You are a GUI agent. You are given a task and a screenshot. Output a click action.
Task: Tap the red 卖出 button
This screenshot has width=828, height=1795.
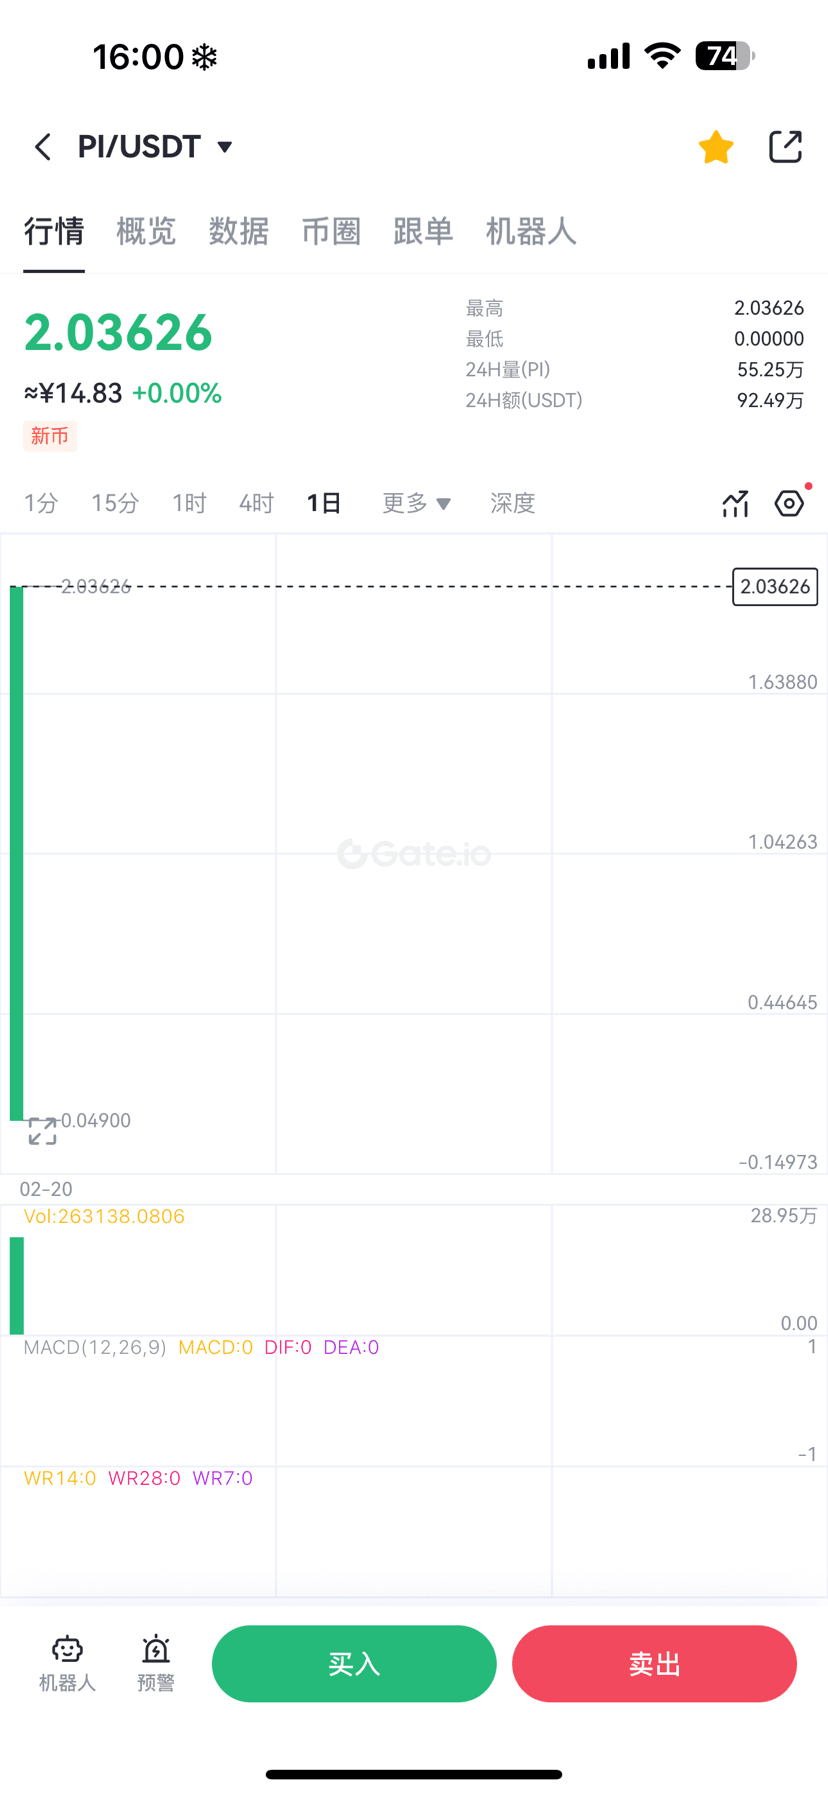tap(654, 1663)
